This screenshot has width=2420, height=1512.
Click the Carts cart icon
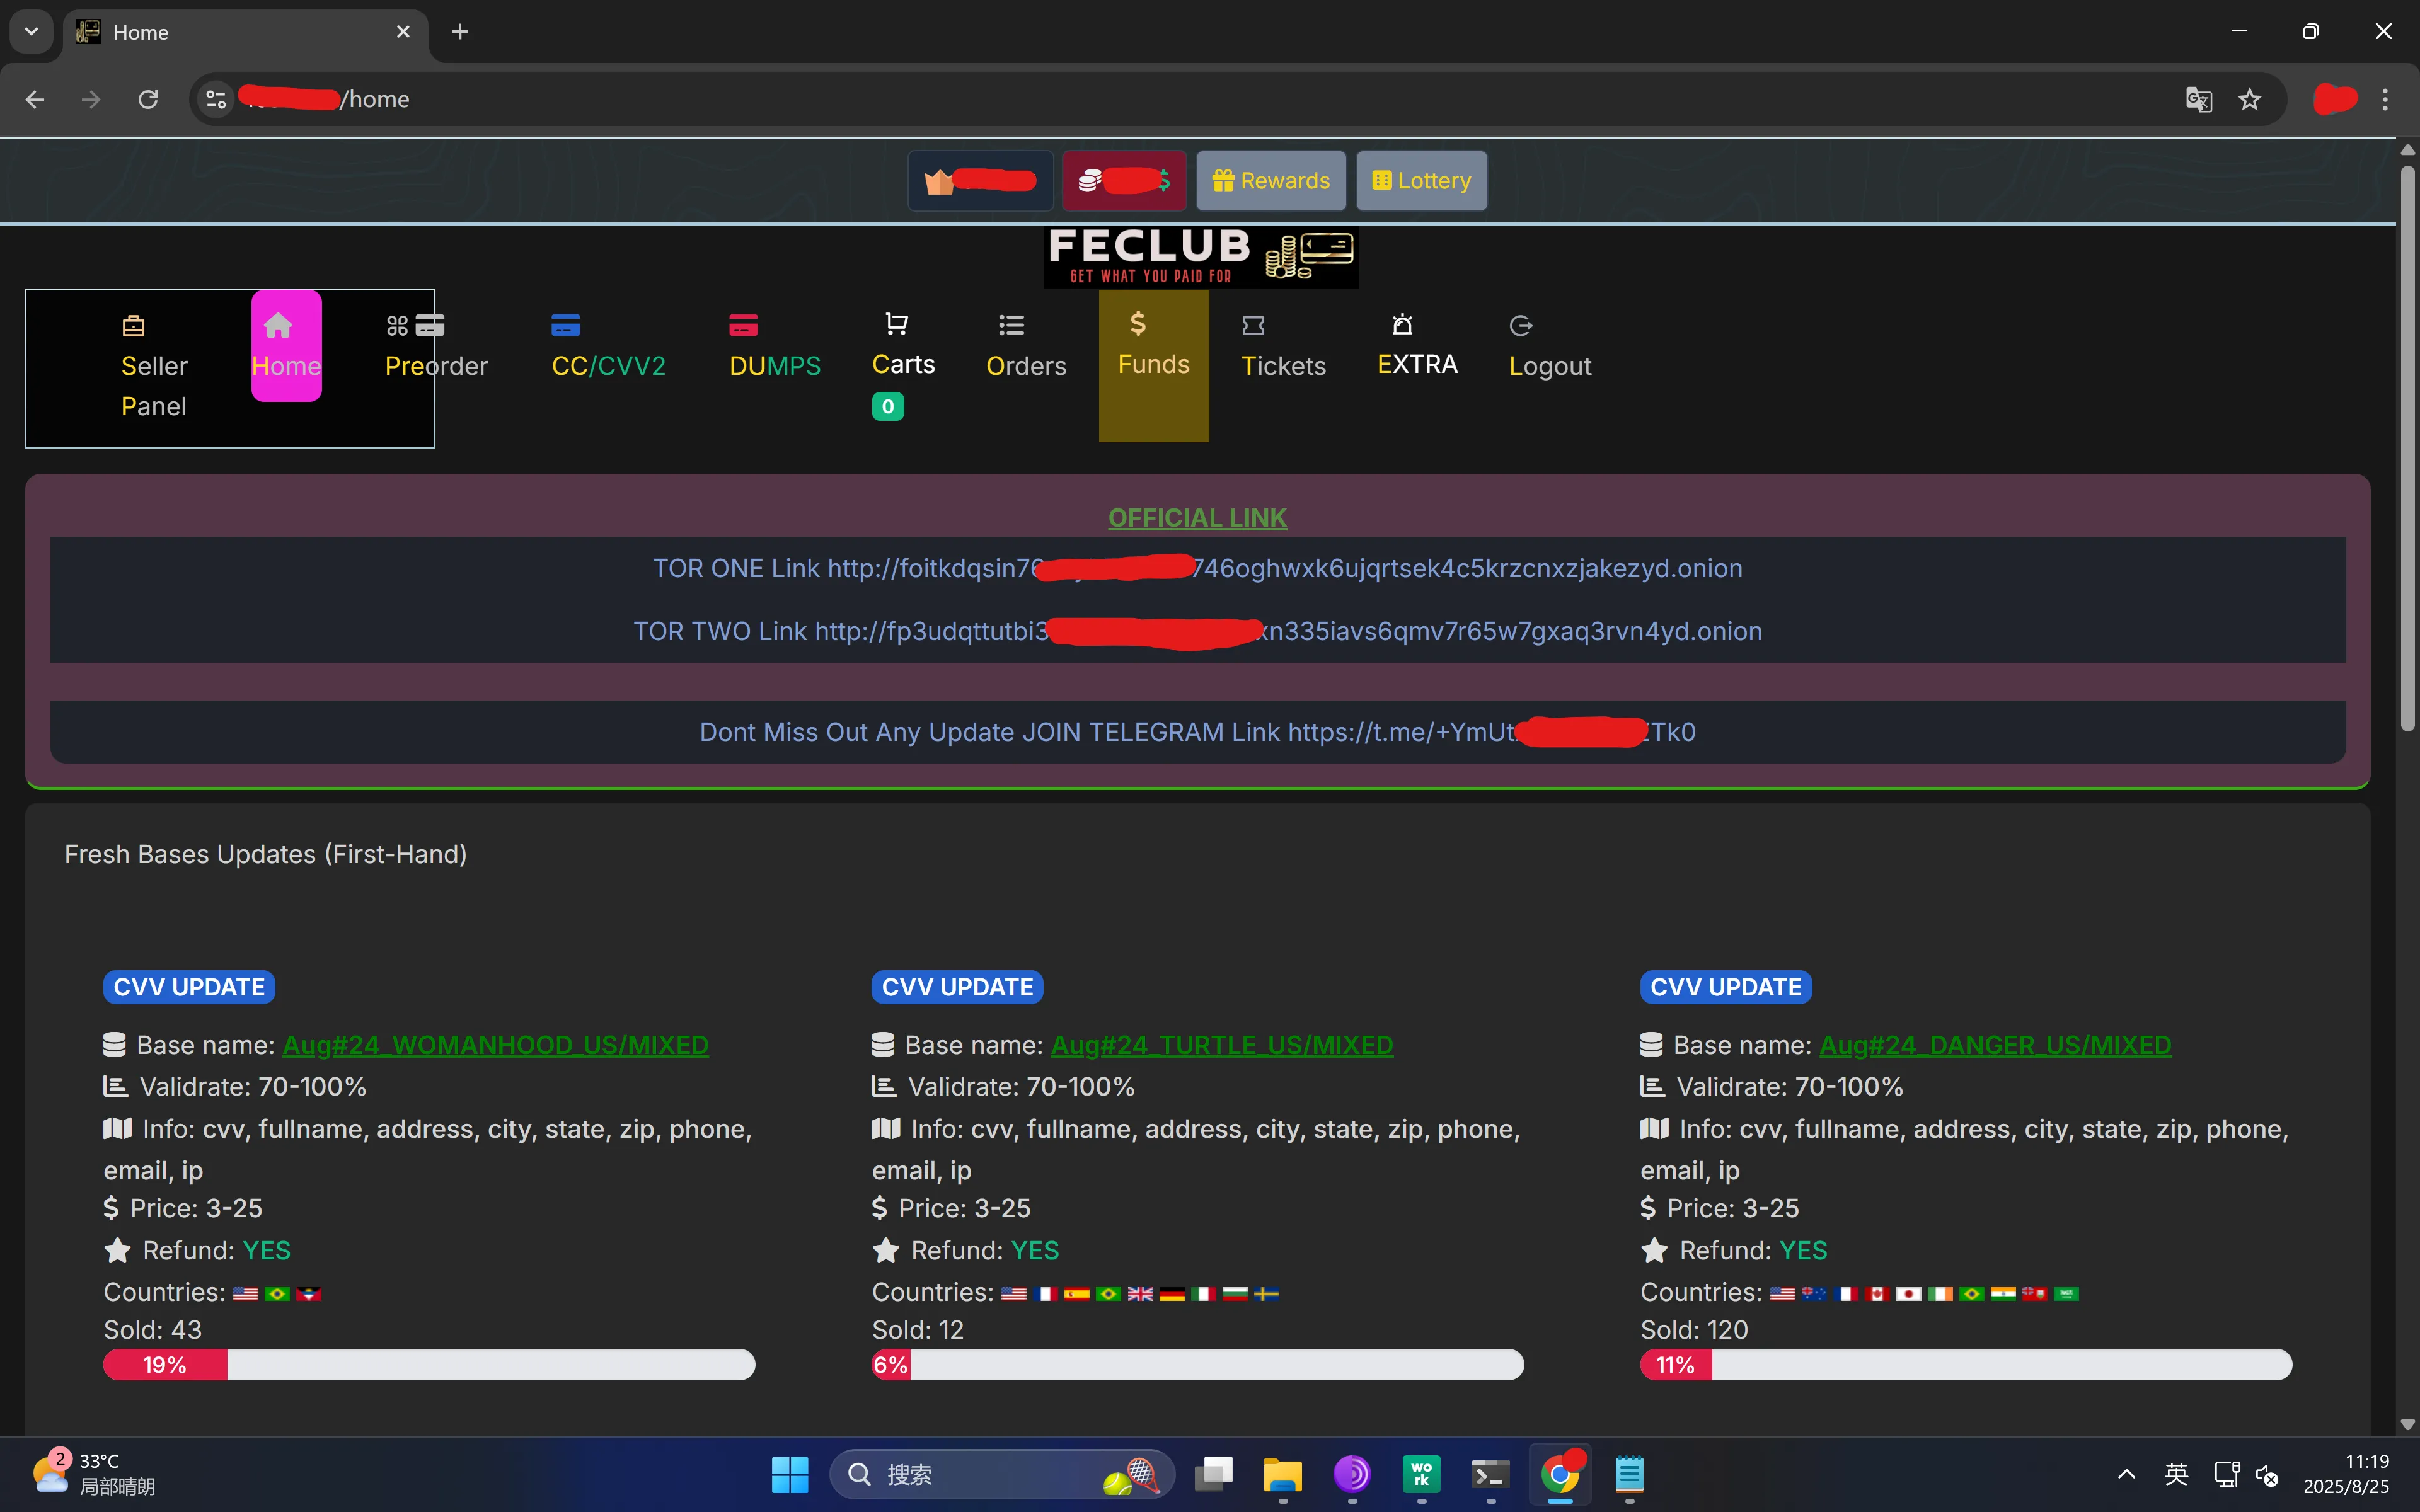(x=896, y=323)
